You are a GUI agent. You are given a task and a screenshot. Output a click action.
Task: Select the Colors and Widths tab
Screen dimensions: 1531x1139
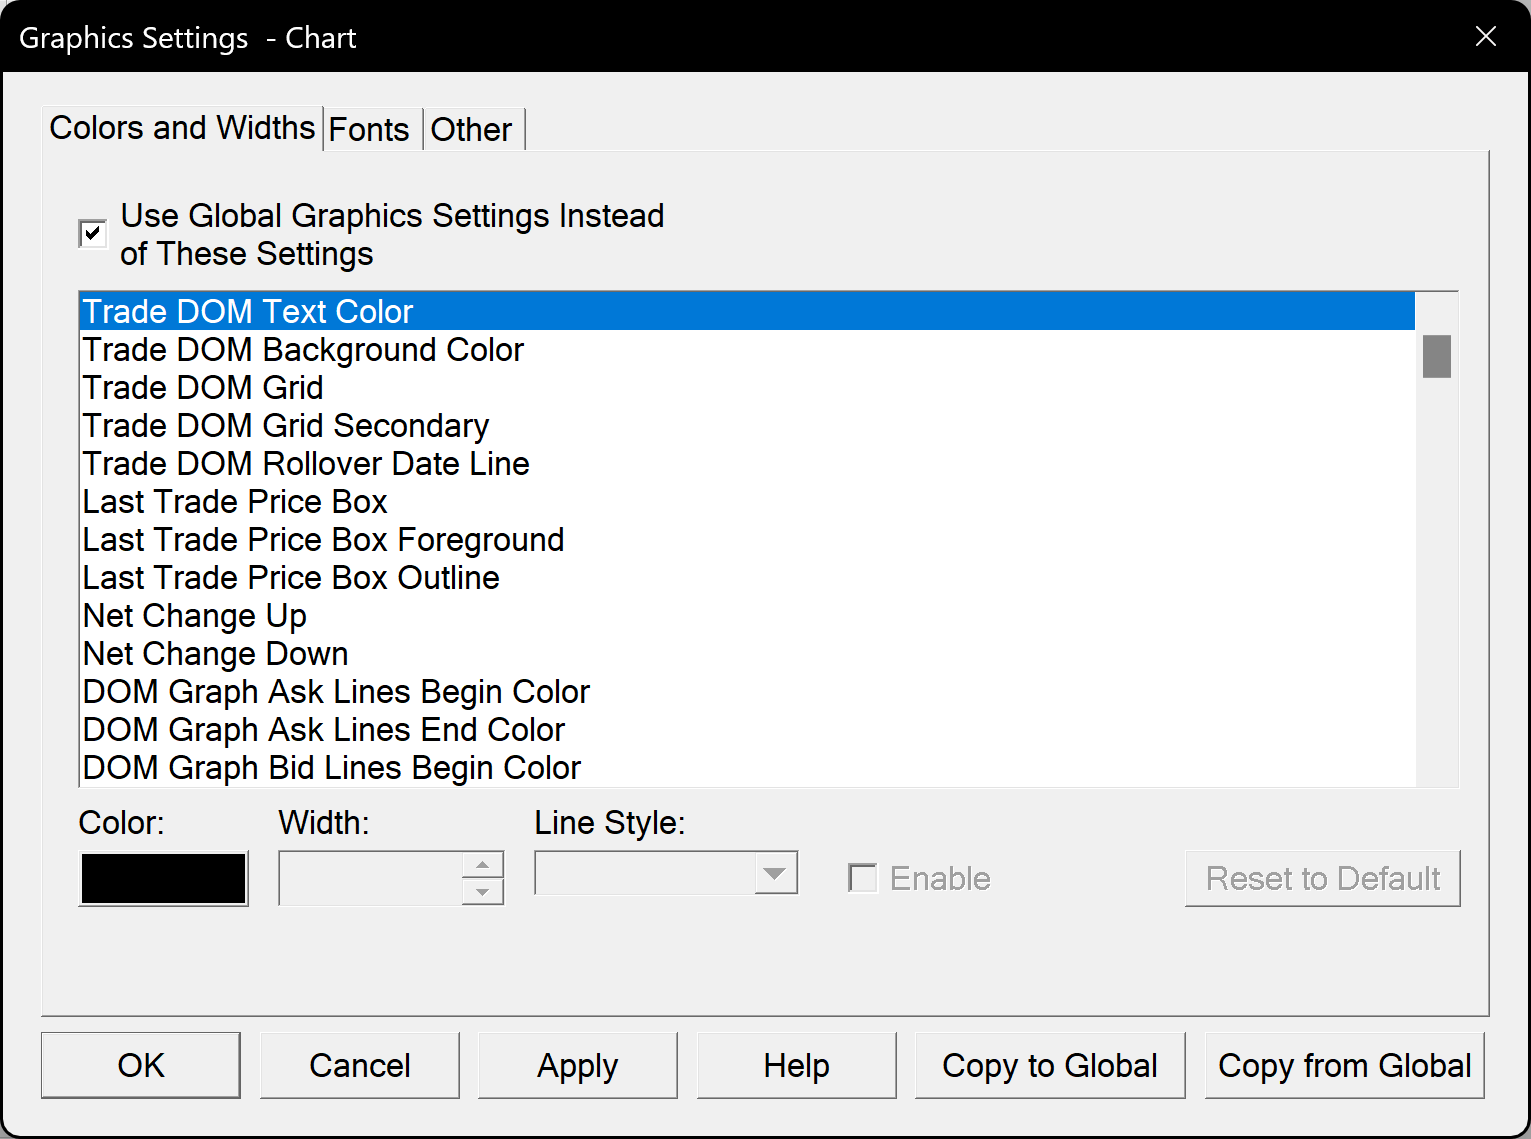click(x=182, y=128)
